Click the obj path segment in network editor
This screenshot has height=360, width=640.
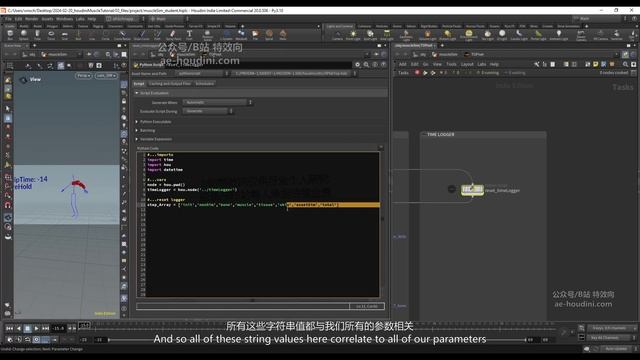coord(420,54)
